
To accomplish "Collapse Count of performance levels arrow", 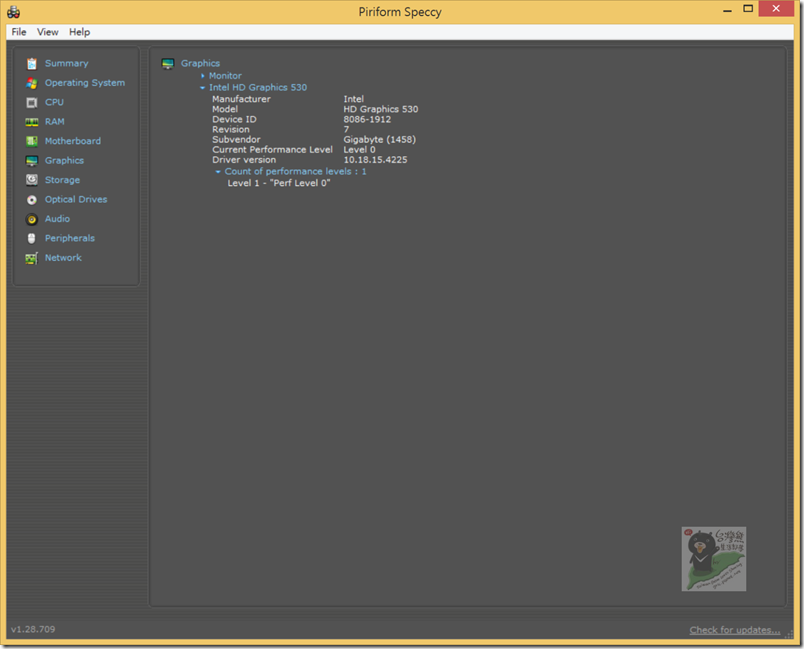I will click(x=218, y=172).
